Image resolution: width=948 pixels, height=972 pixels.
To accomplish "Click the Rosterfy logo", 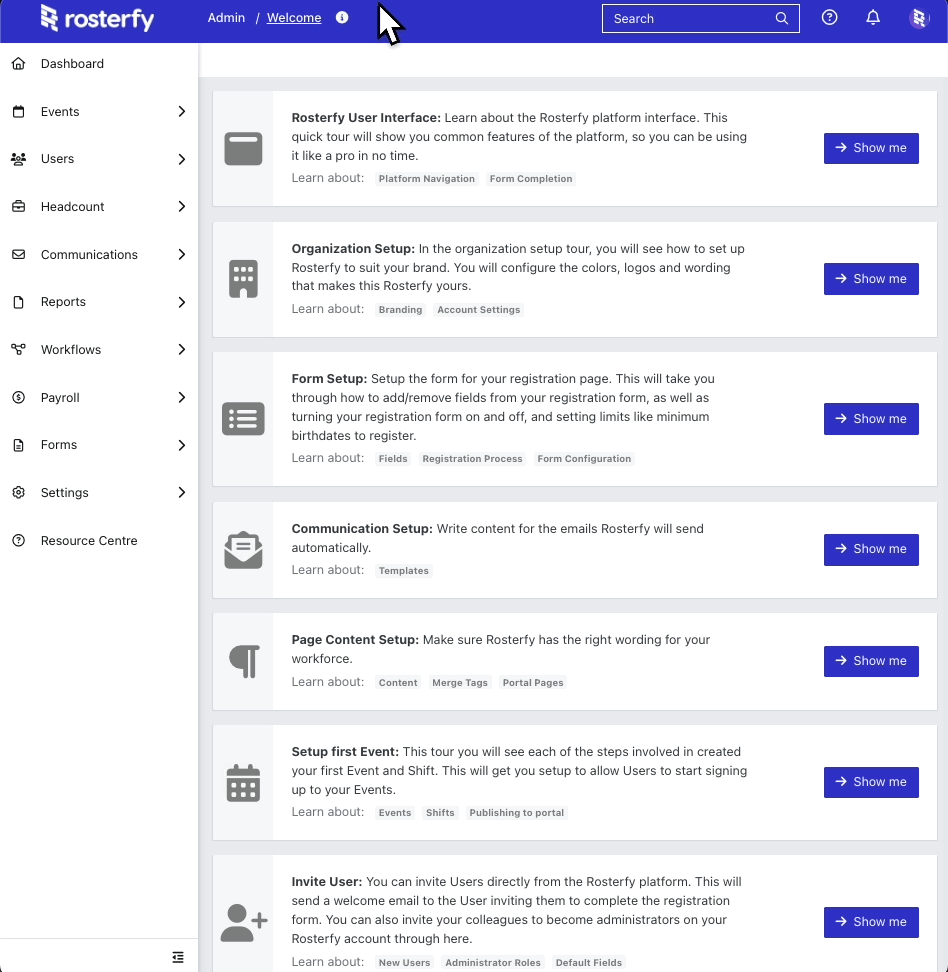I will [x=97, y=18].
